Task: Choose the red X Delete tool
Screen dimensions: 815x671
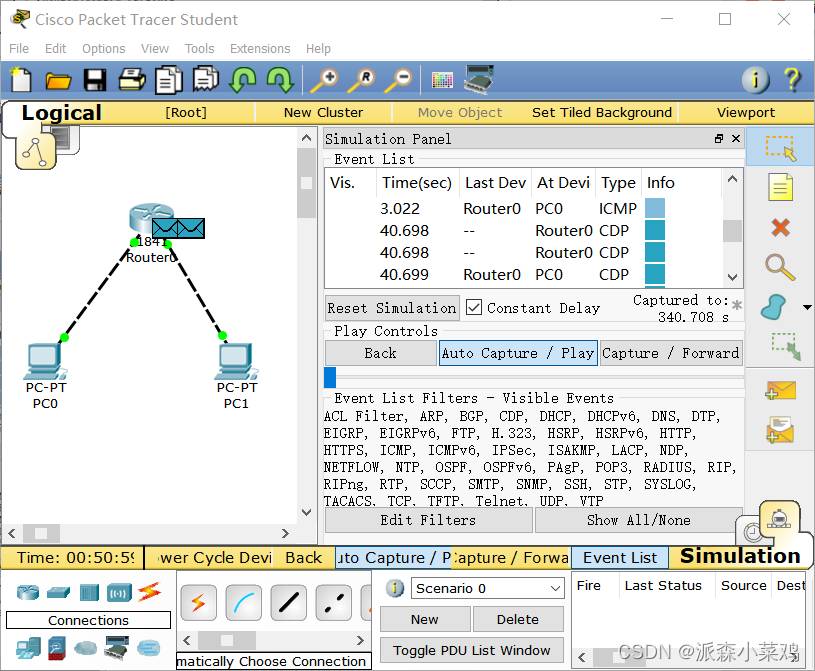Action: pos(780,228)
